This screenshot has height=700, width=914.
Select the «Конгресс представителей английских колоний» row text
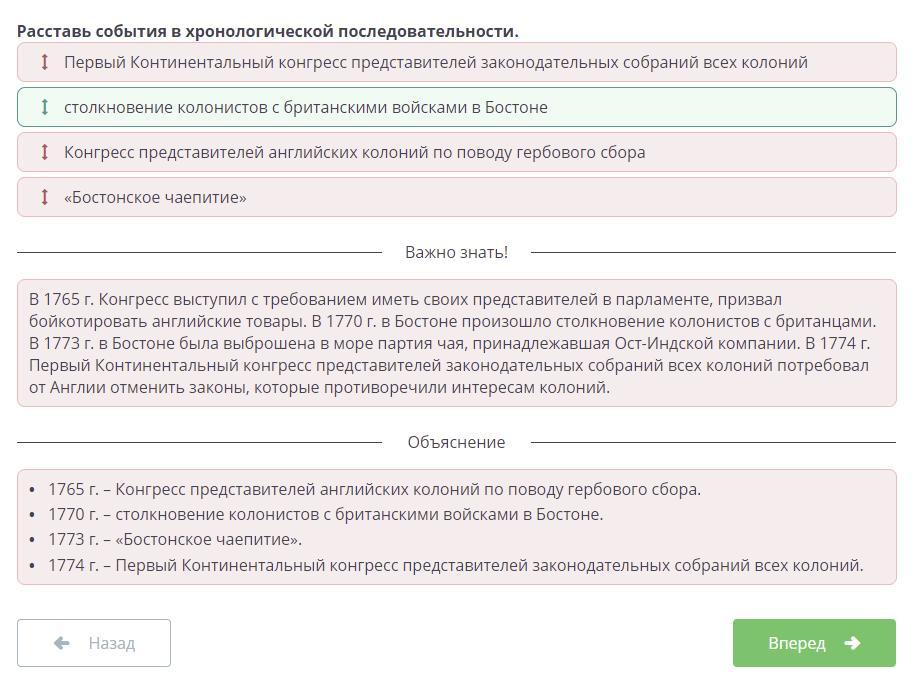[x=354, y=152]
